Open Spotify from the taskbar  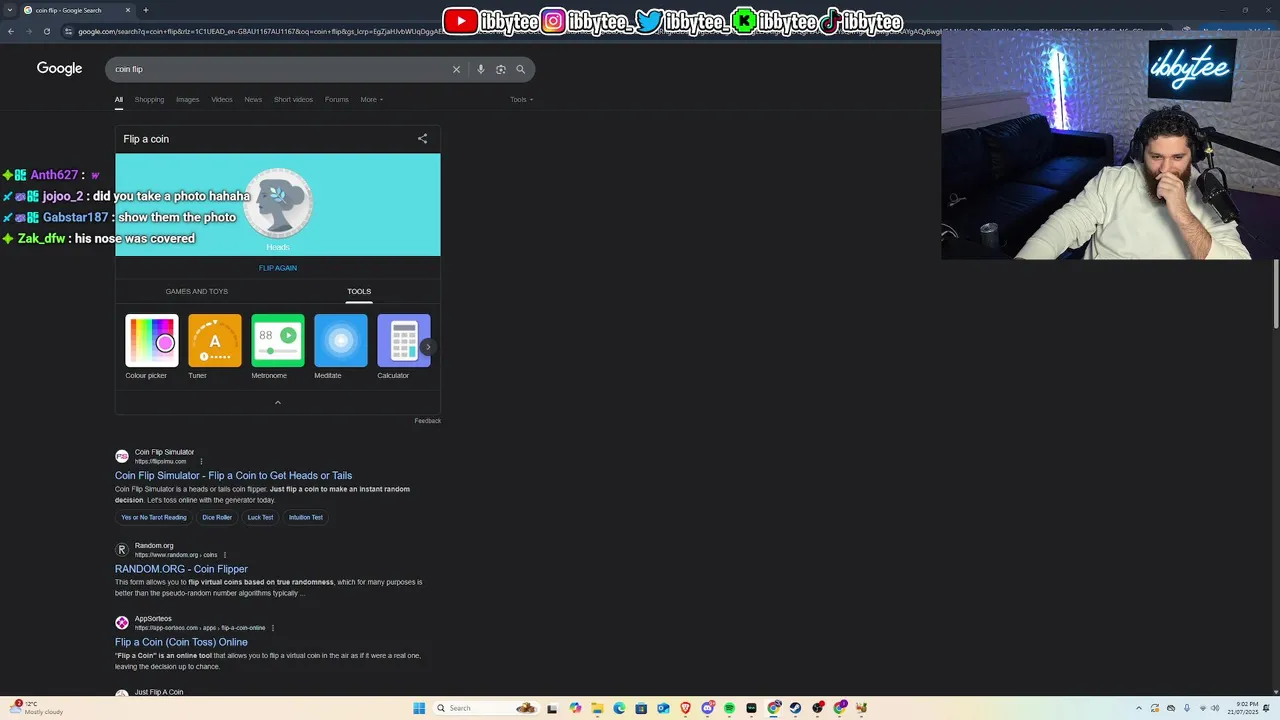tap(729, 708)
